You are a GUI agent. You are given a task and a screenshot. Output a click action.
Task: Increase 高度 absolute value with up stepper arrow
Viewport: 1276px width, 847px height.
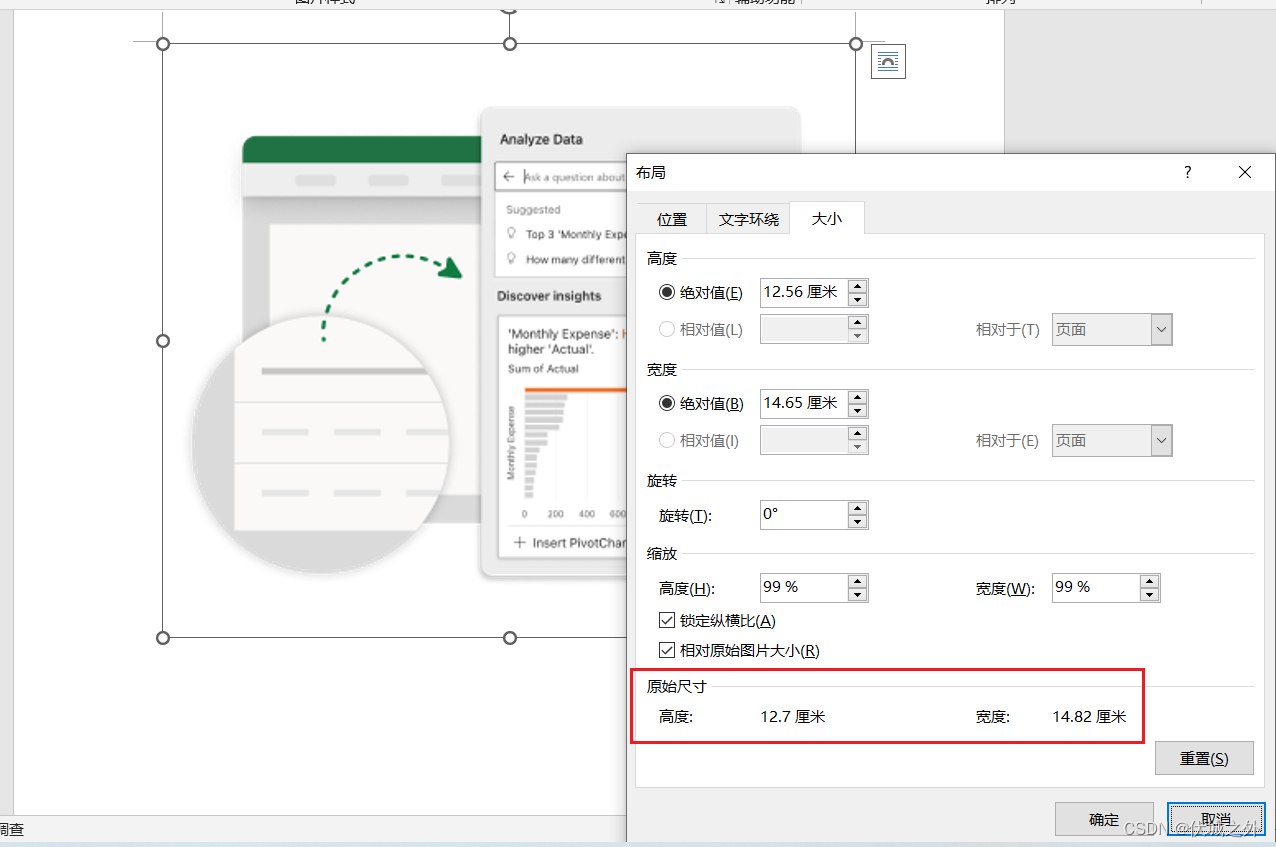point(857,286)
